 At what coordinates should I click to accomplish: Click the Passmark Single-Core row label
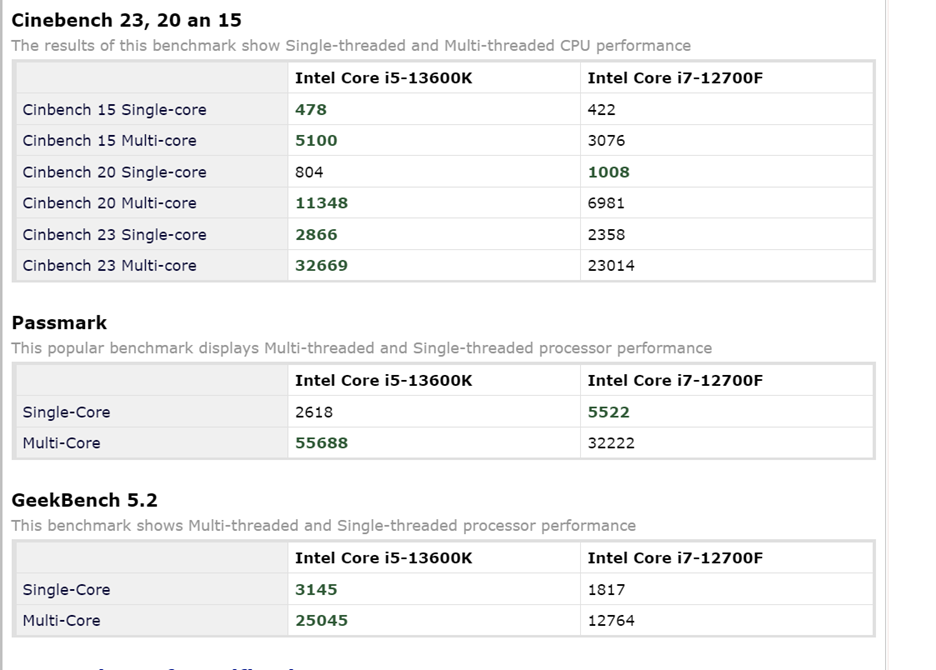(x=66, y=413)
